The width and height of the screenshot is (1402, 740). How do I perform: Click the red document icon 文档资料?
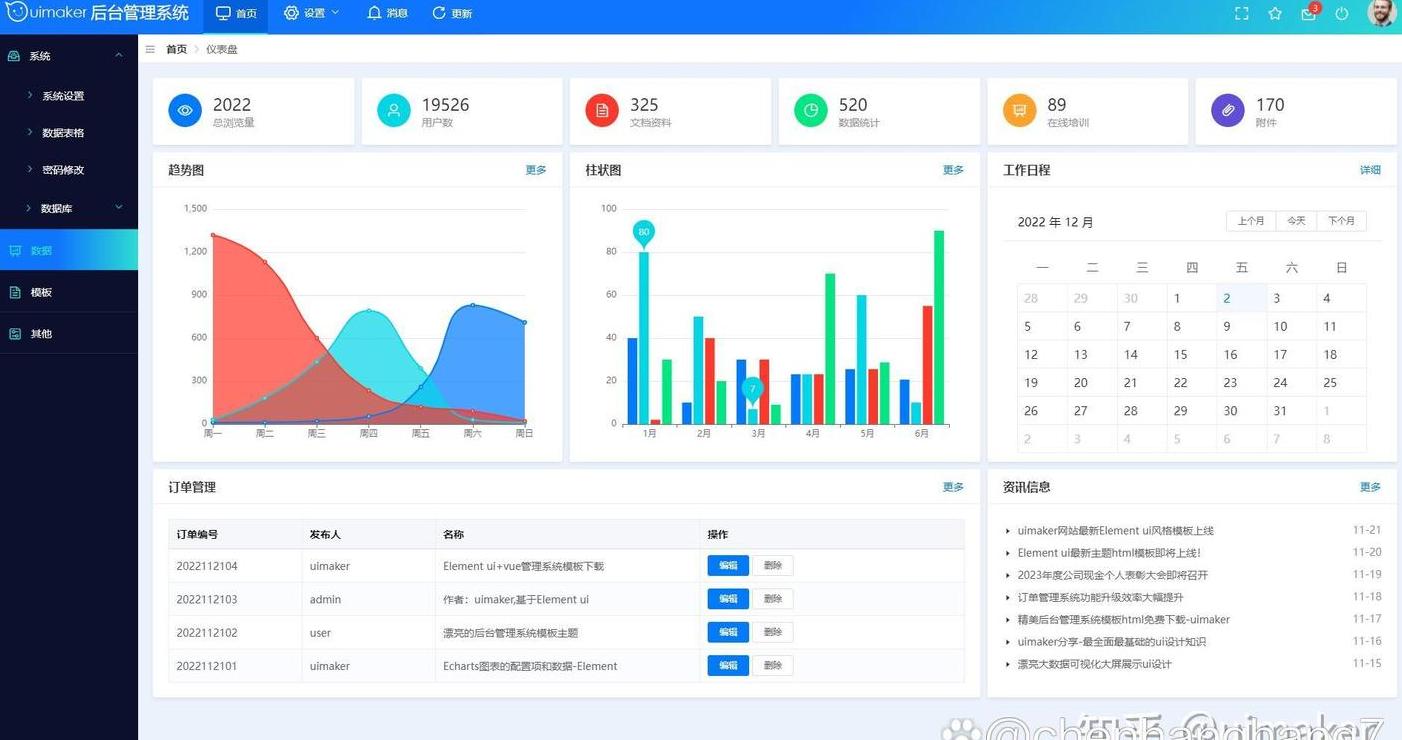point(602,110)
